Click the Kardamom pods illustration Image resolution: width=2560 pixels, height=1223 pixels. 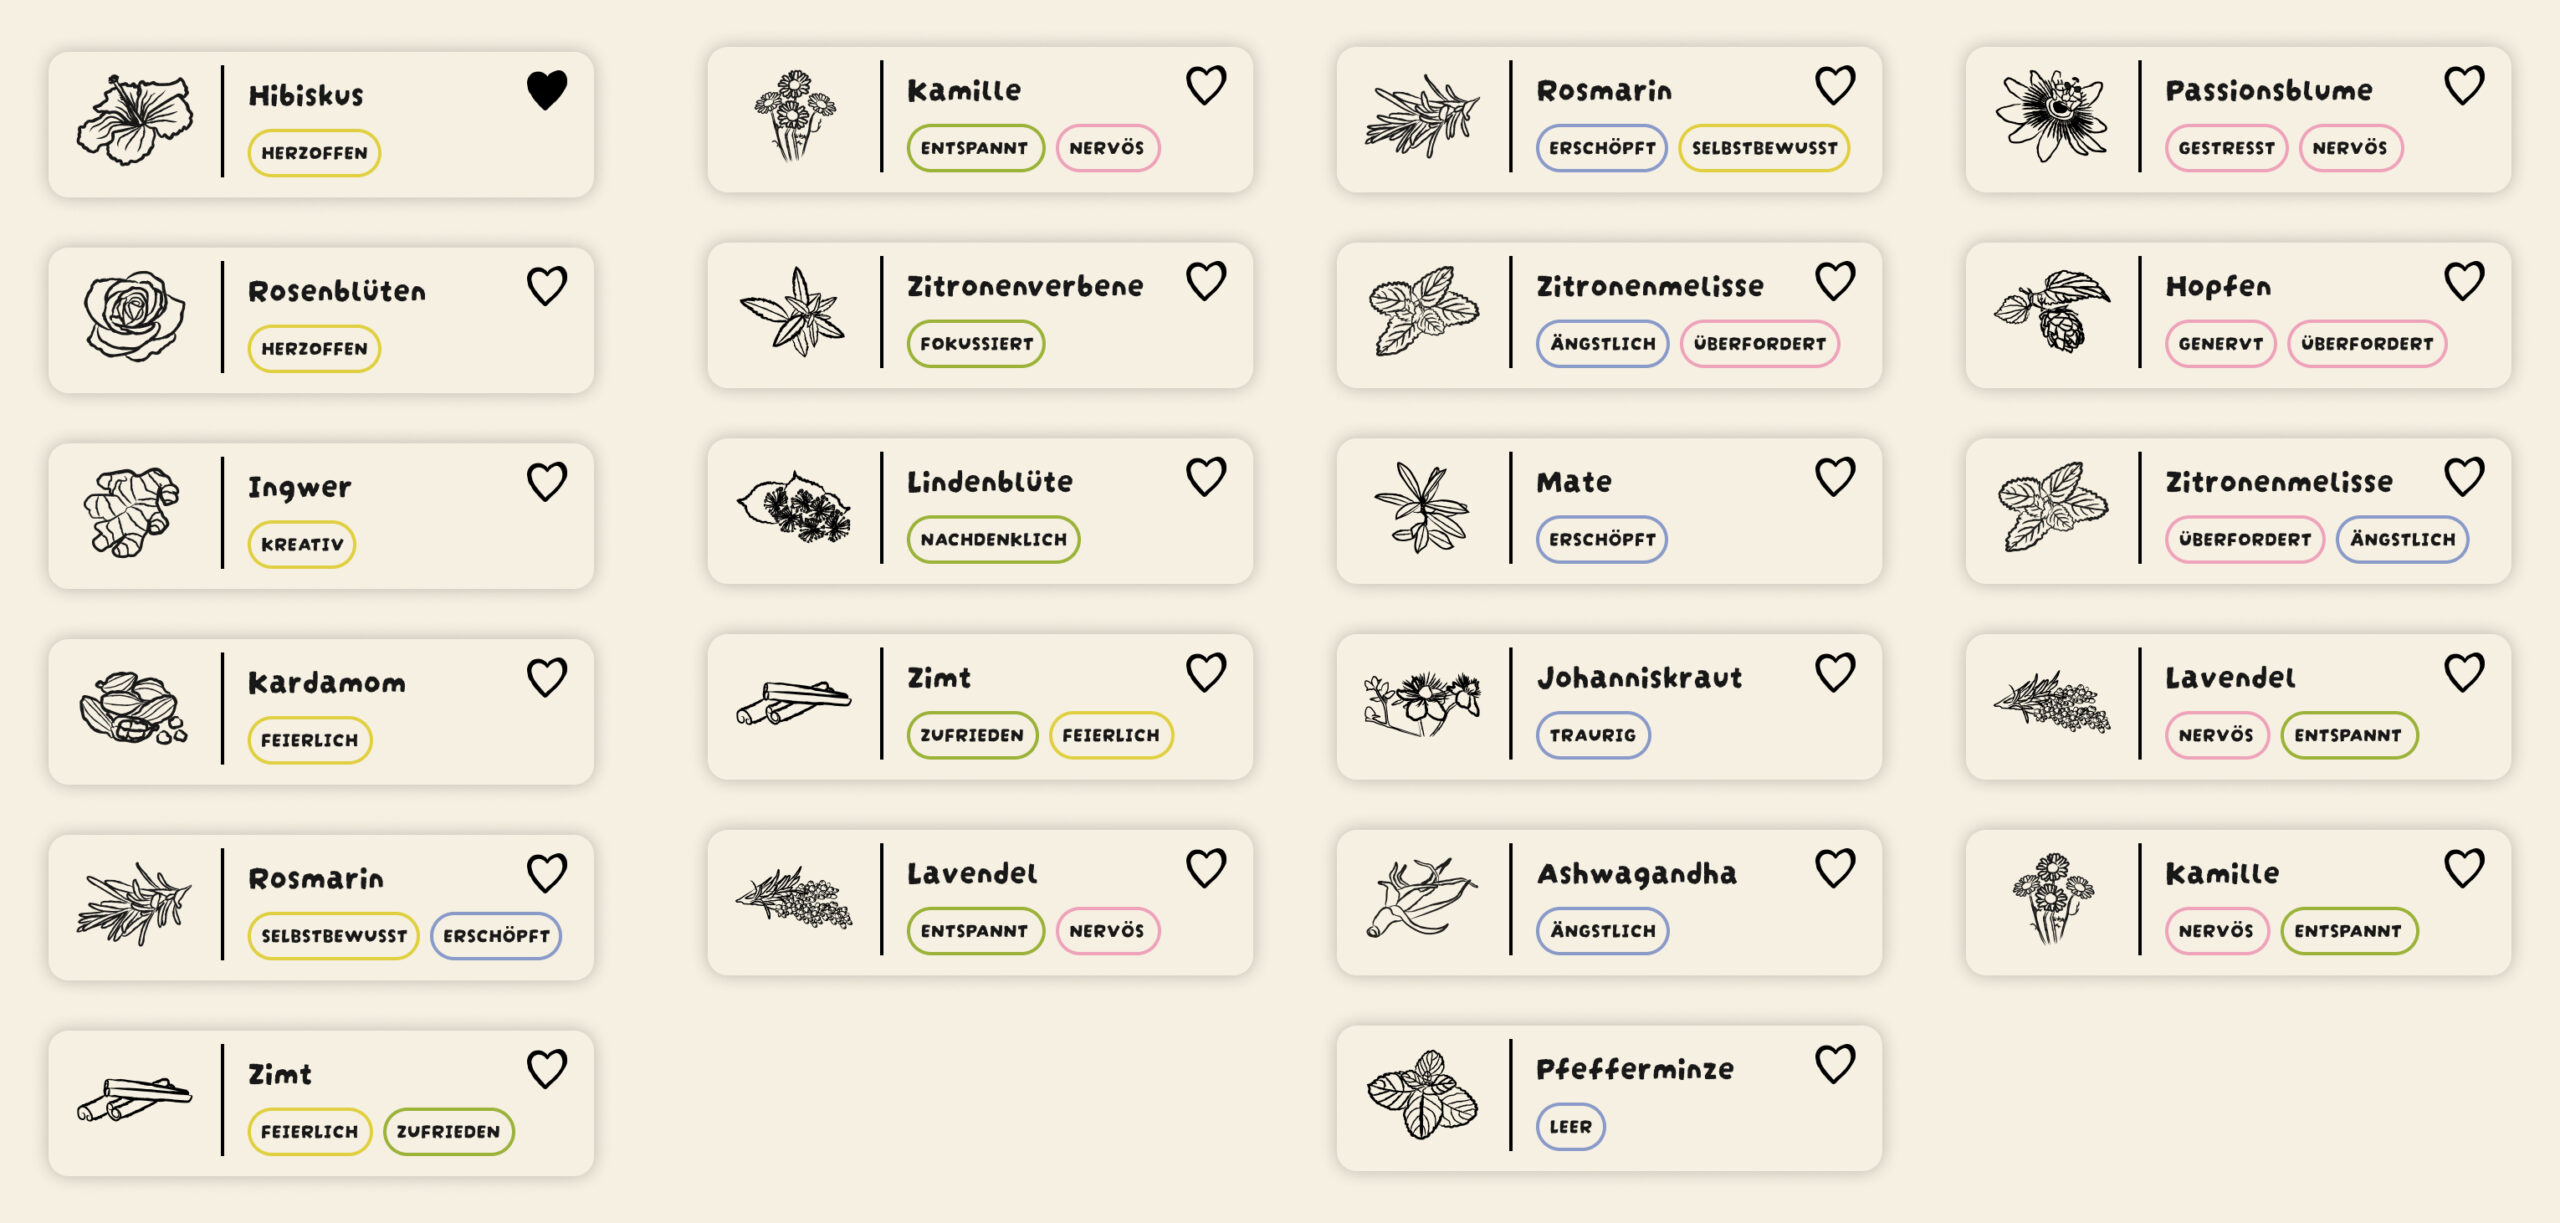coord(134,708)
